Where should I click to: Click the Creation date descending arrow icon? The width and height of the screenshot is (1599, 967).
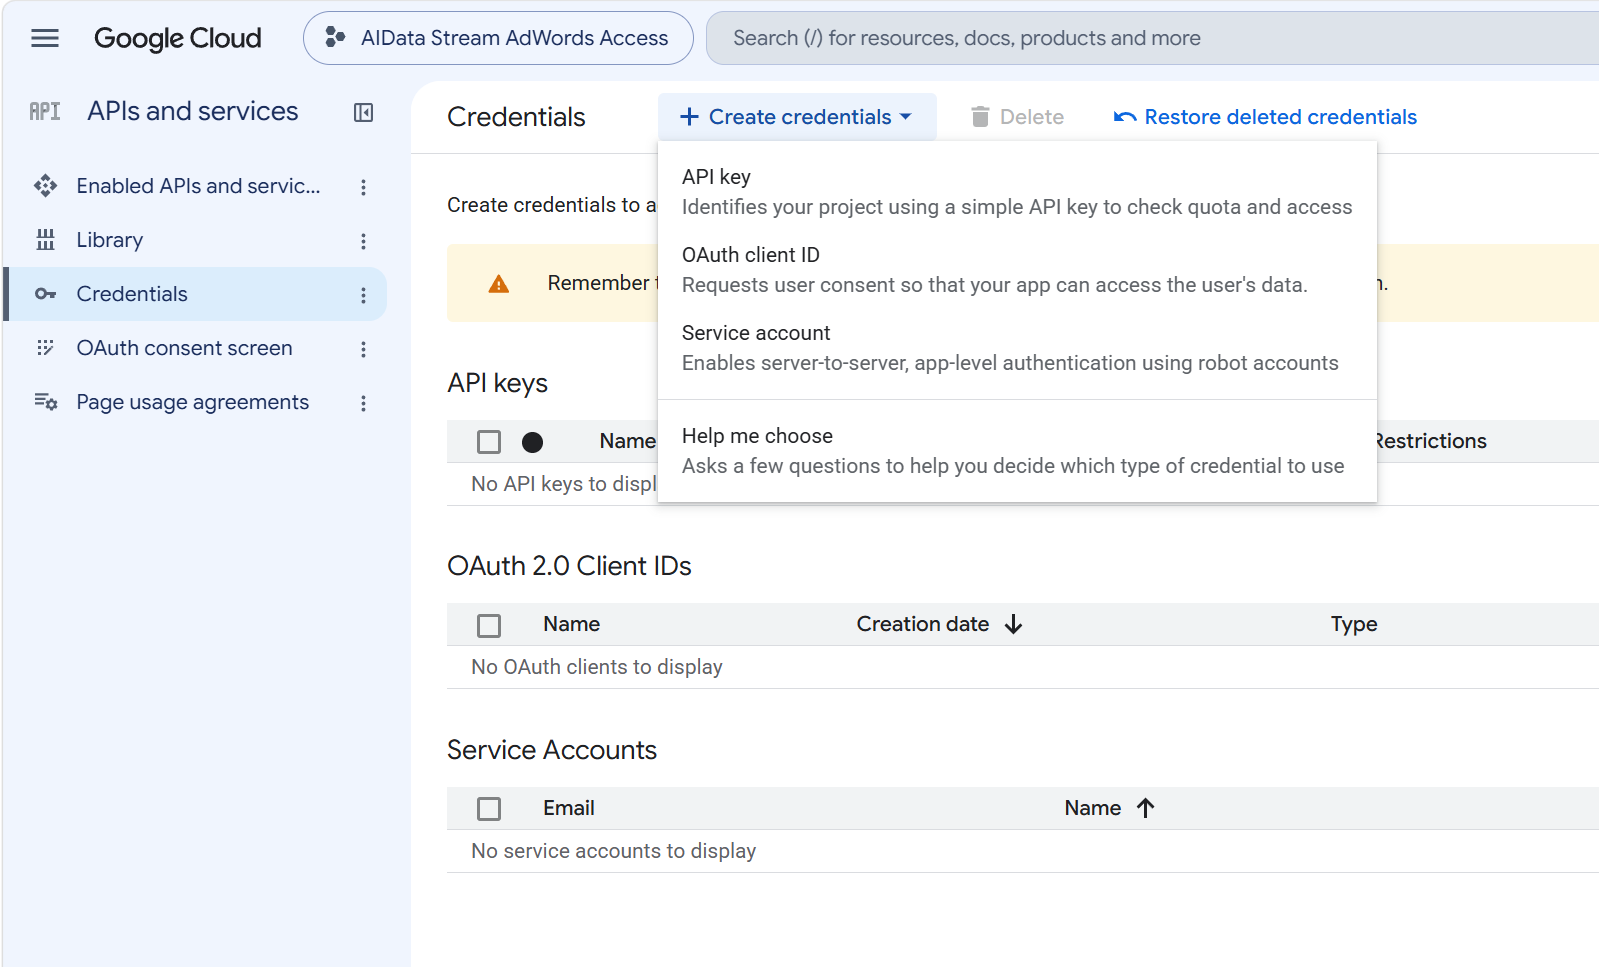1014,624
